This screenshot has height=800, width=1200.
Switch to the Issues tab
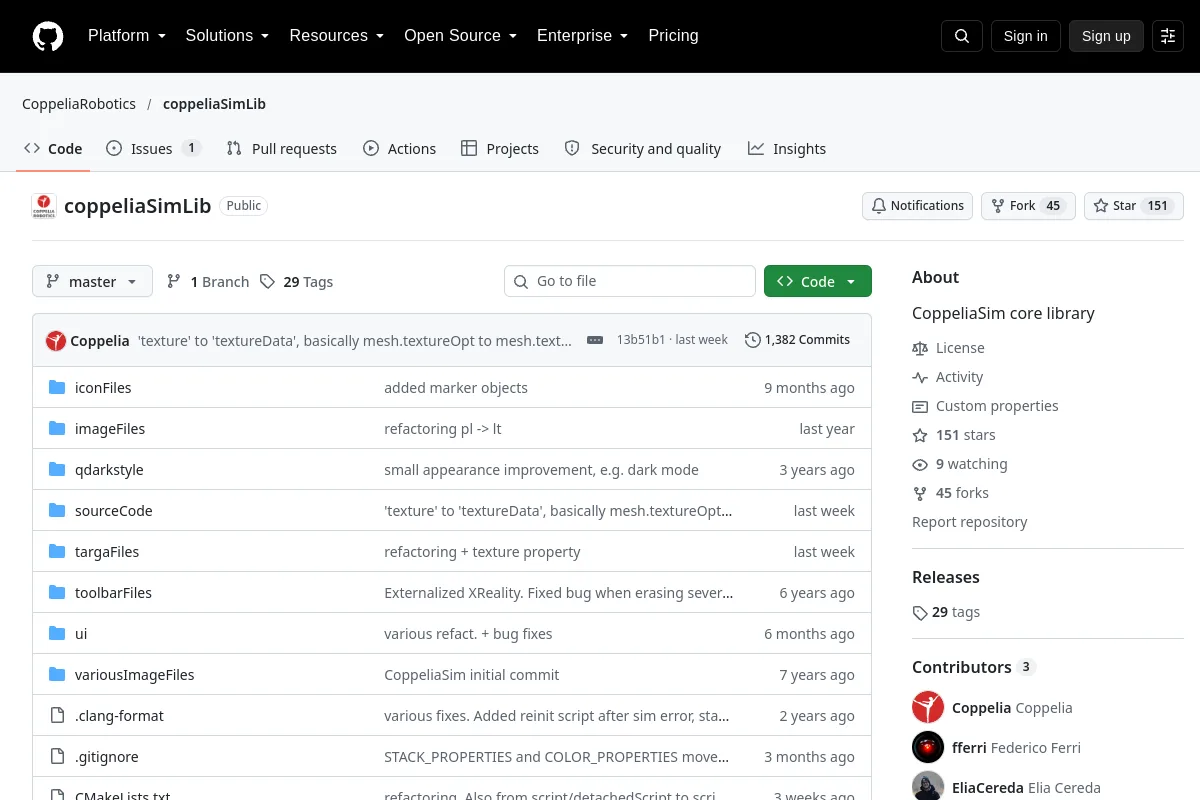click(x=153, y=148)
